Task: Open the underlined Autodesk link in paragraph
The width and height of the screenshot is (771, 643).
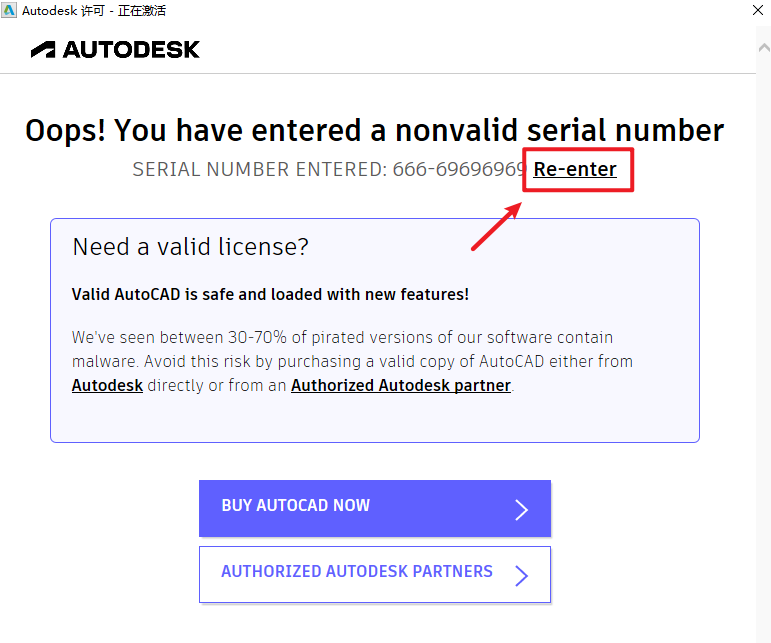Action: (107, 385)
